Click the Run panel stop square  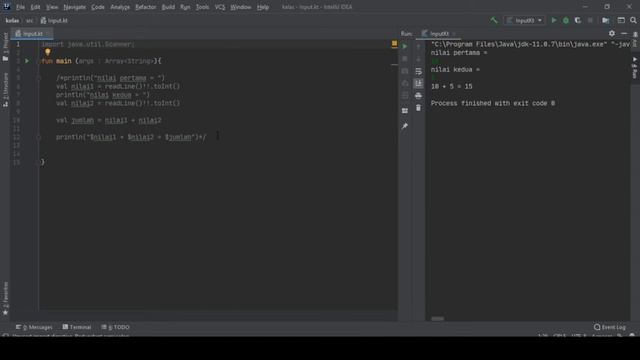click(405, 58)
